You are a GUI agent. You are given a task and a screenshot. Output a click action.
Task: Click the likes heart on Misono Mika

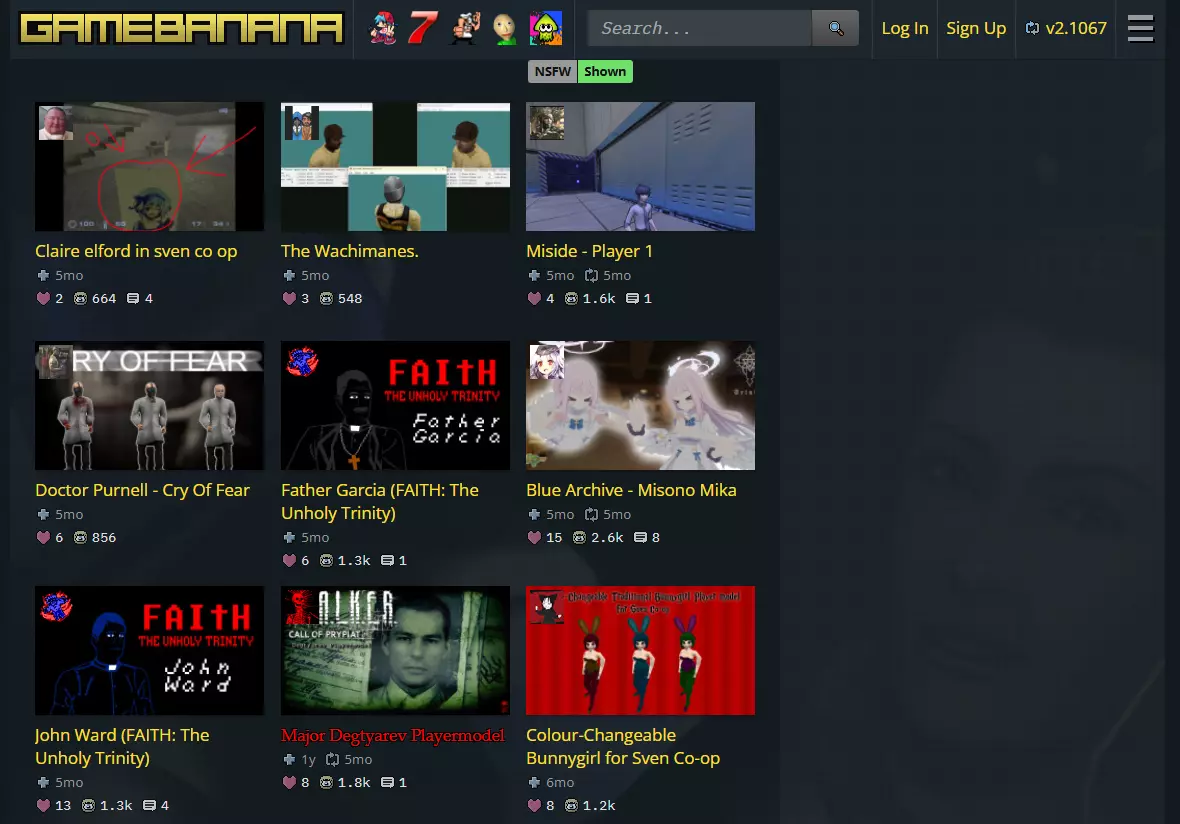[534, 537]
